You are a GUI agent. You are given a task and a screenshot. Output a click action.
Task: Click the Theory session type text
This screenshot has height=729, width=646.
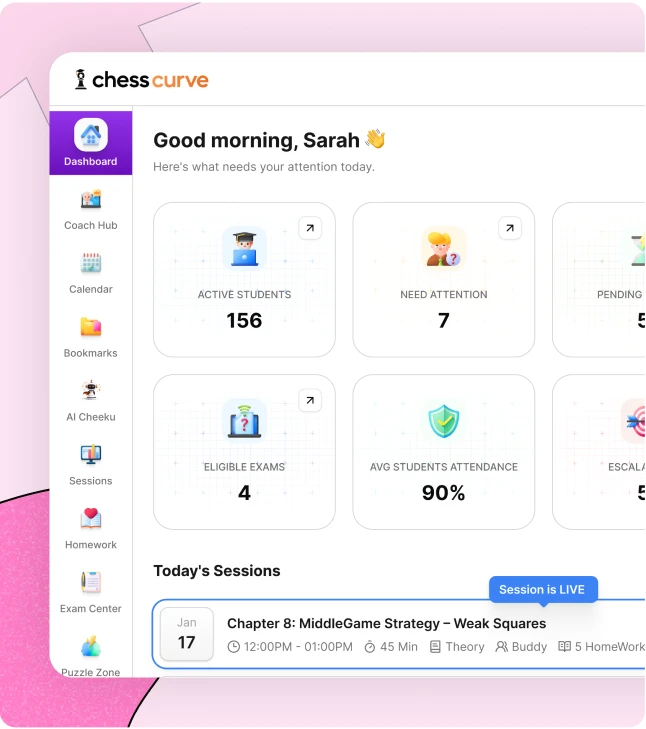(465, 647)
